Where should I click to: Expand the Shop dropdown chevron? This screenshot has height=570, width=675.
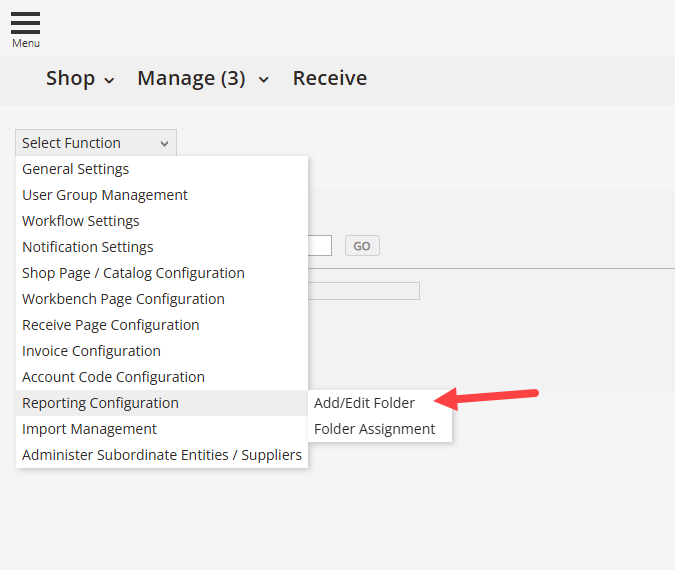click(x=109, y=80)
